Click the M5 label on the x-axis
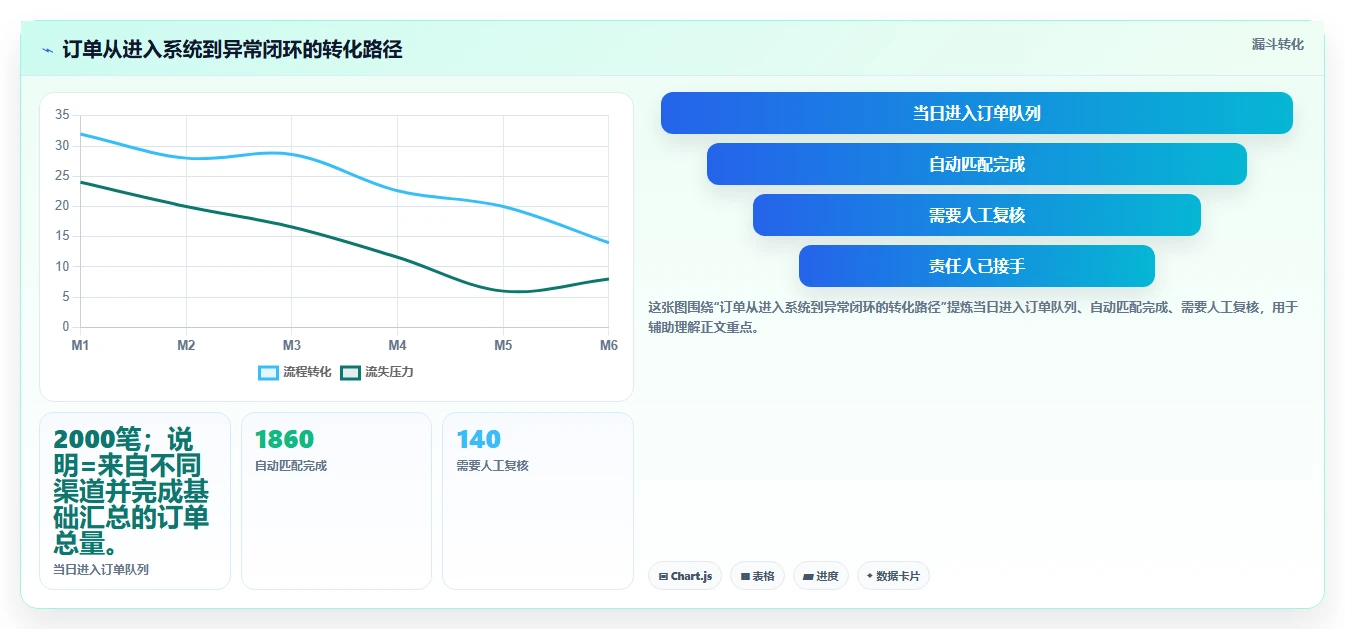Viewport: 1345px width, 629px height. pyautogui.click(x=503, y=345)
